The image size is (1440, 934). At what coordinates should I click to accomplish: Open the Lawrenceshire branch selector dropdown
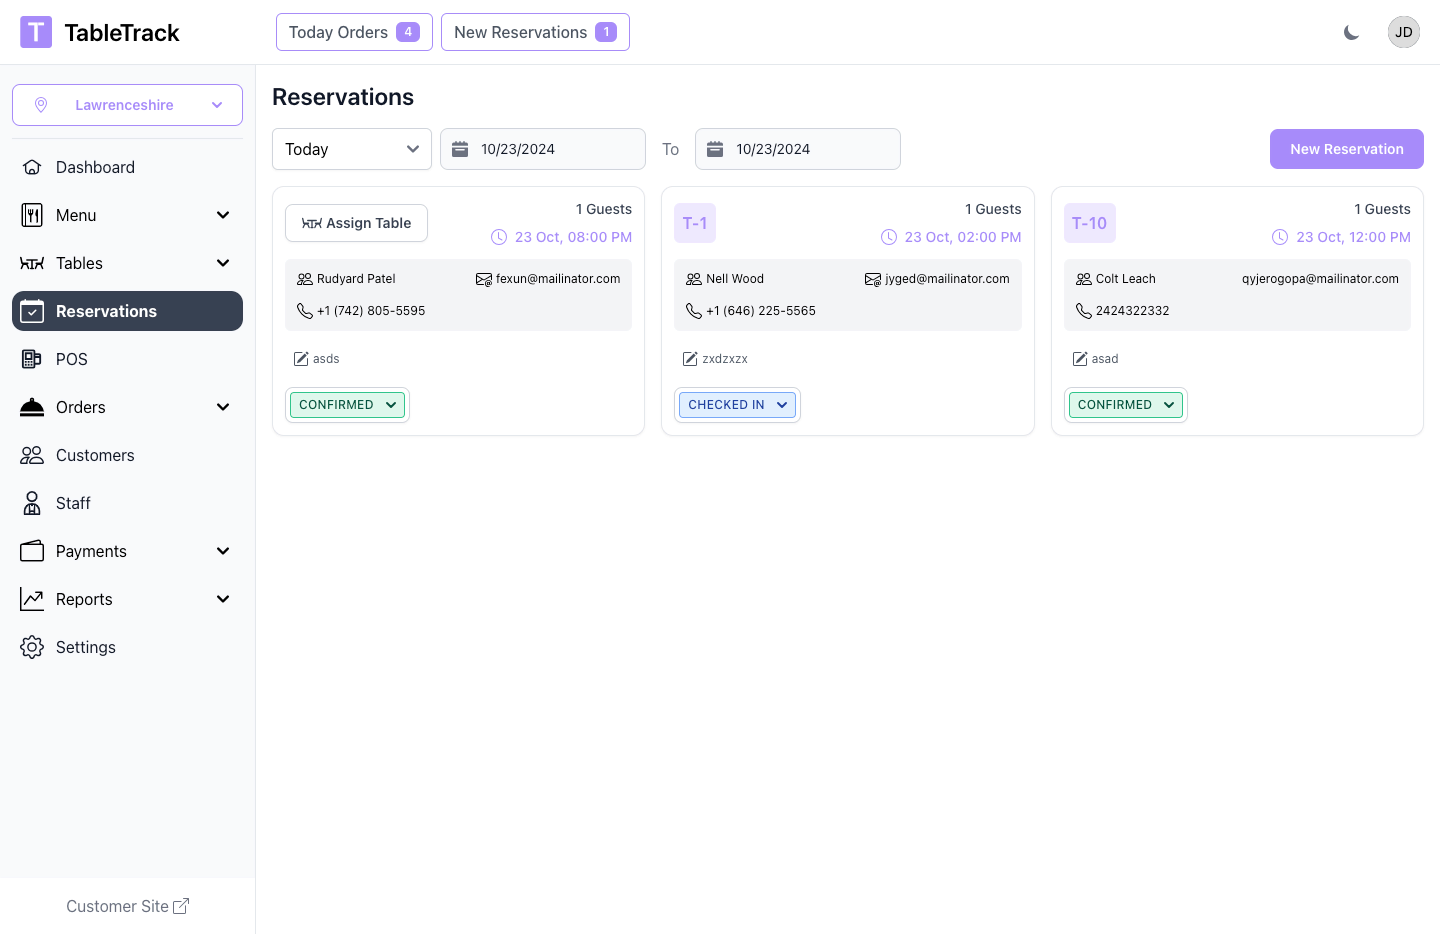pos(127,105)
